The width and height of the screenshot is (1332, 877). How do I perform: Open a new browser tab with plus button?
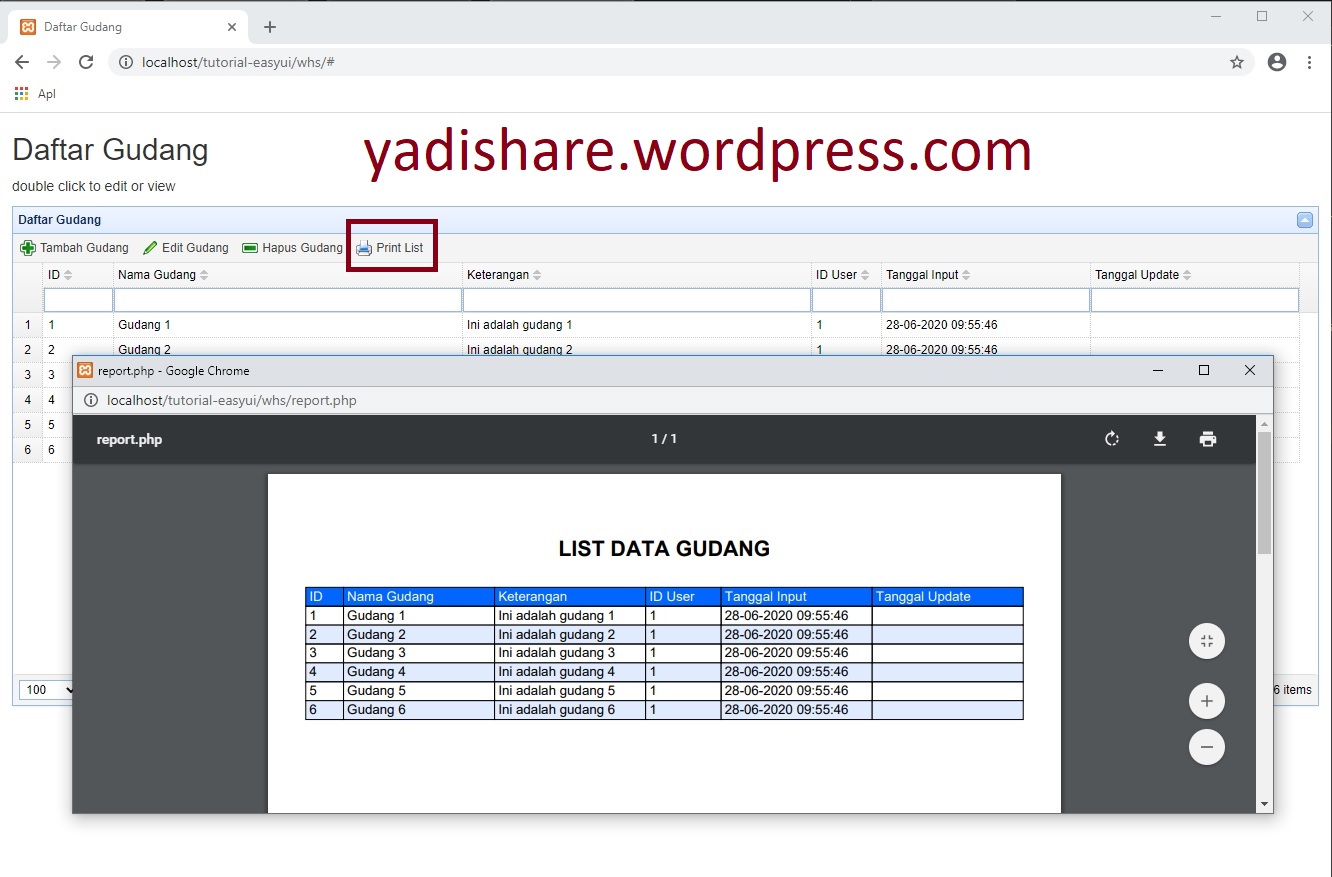tap(269, 26)
